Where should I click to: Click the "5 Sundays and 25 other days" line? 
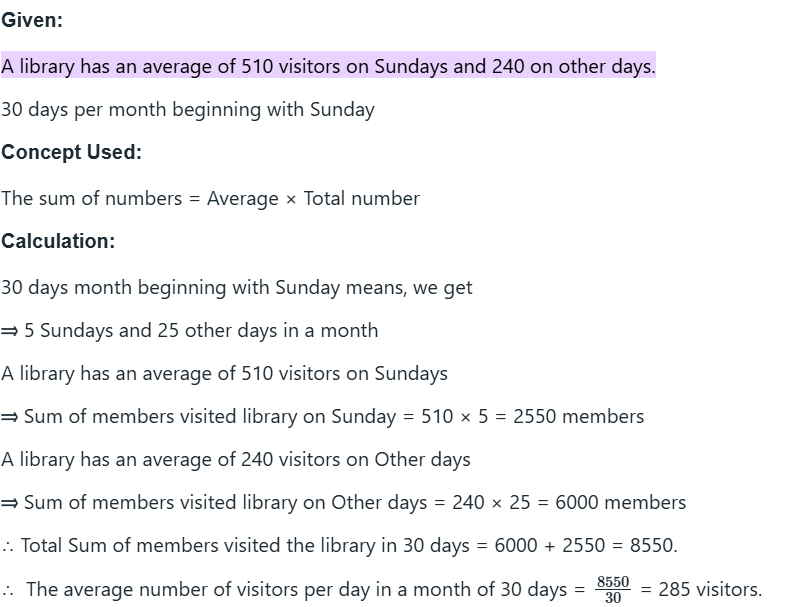pos(200,331)
